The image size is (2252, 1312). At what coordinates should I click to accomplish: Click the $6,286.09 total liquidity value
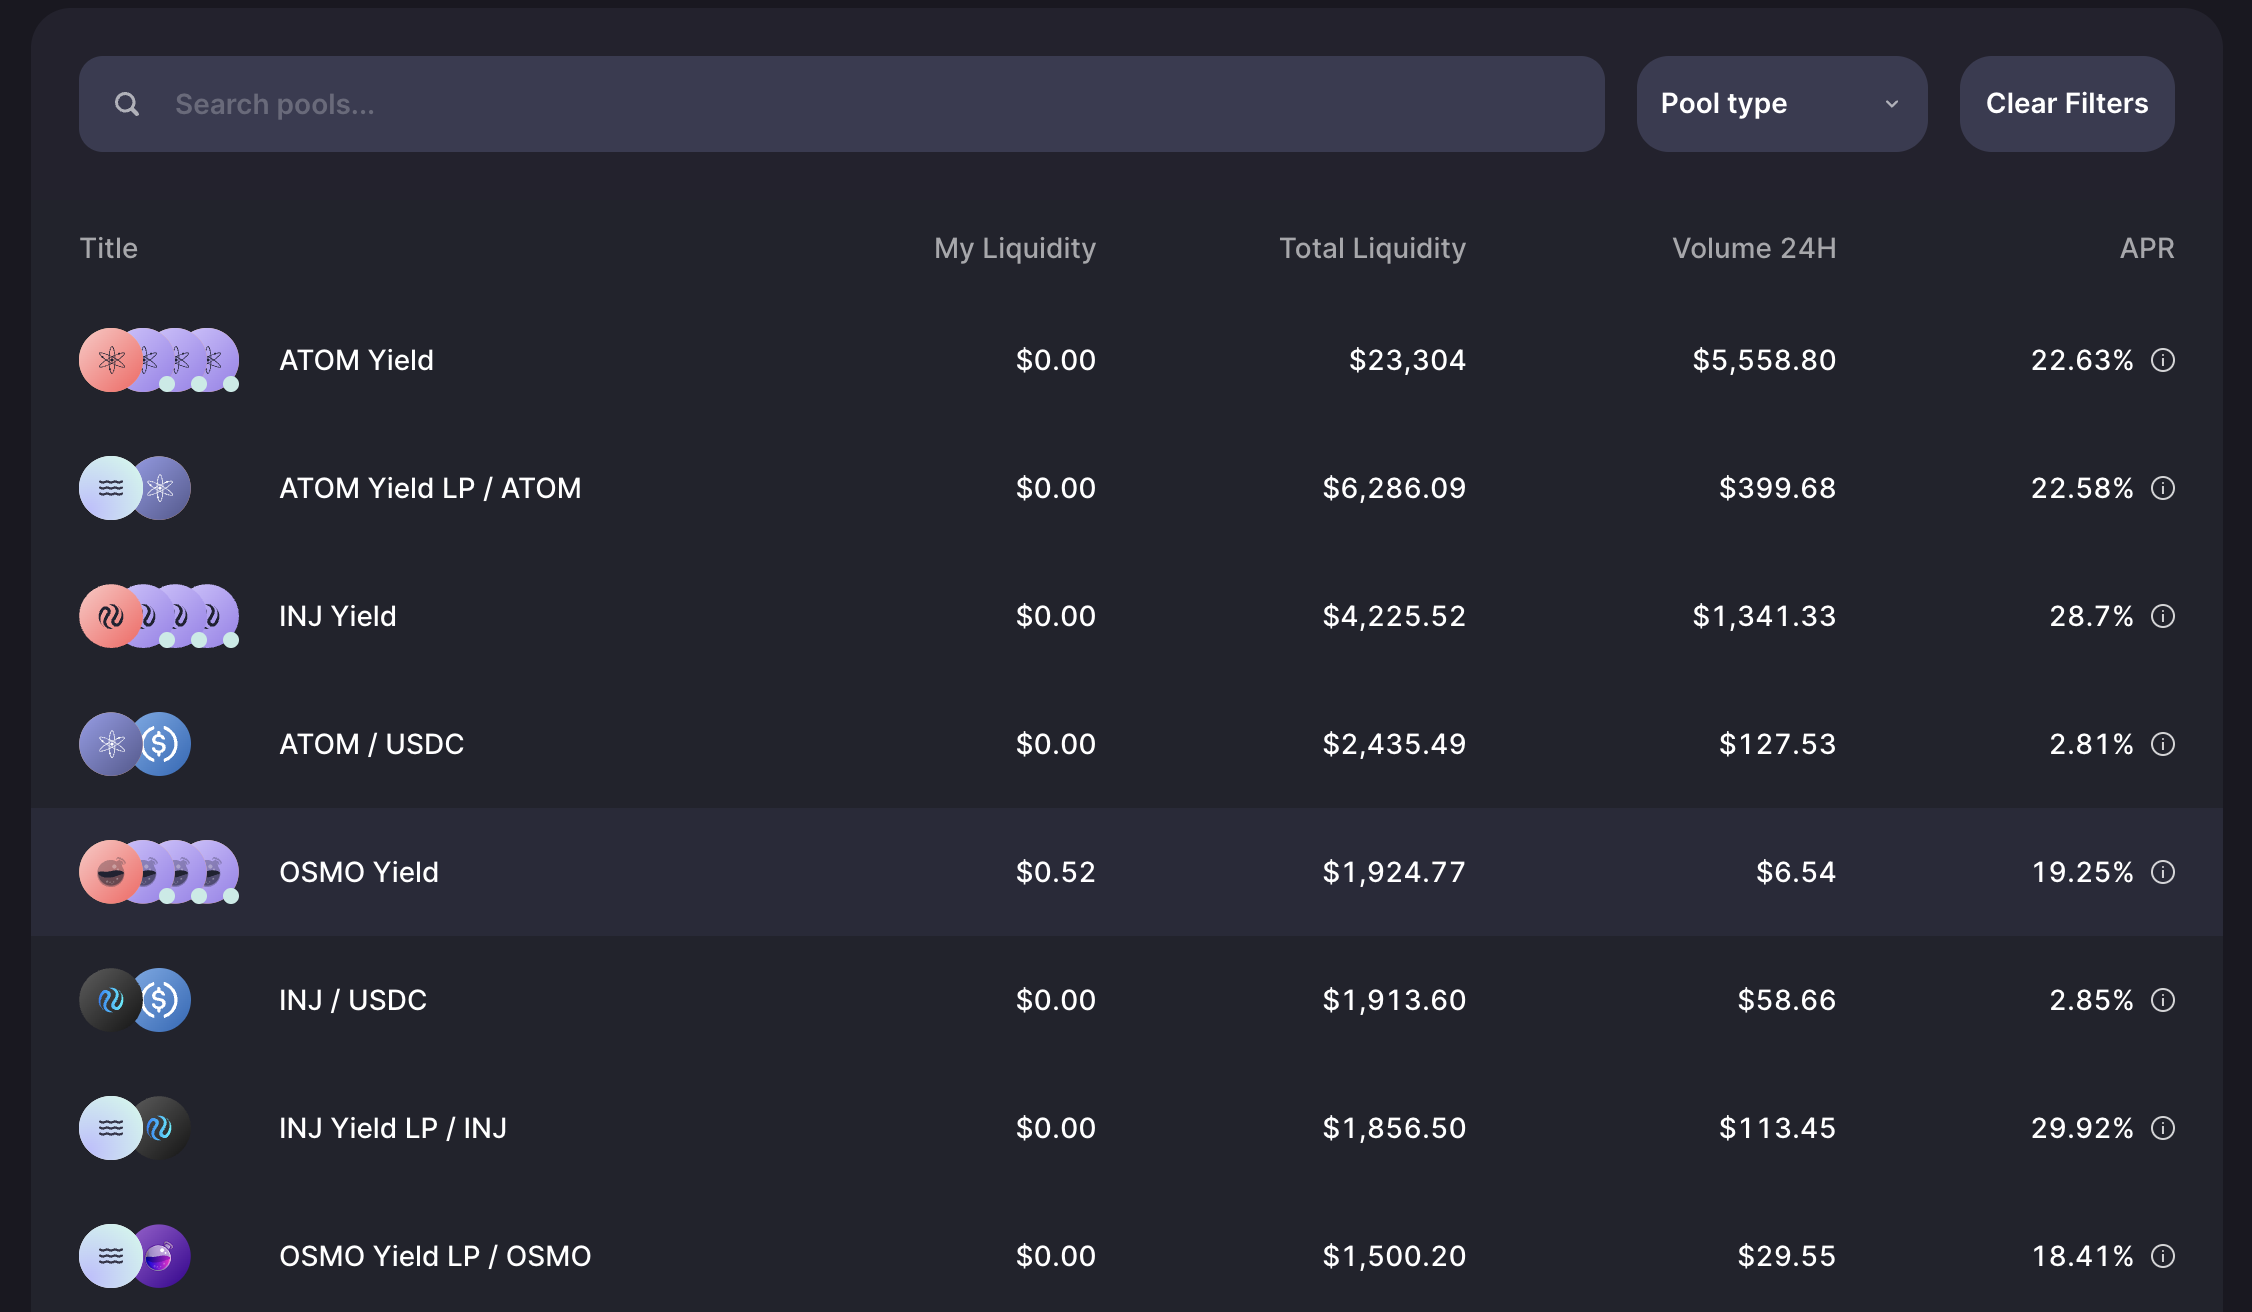click(1394, 488)
